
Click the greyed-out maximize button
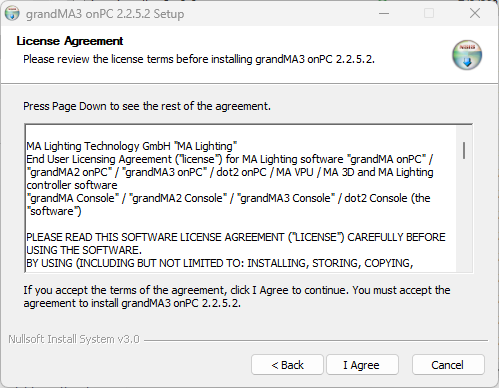pyautogui.click(x=429, y=14)
